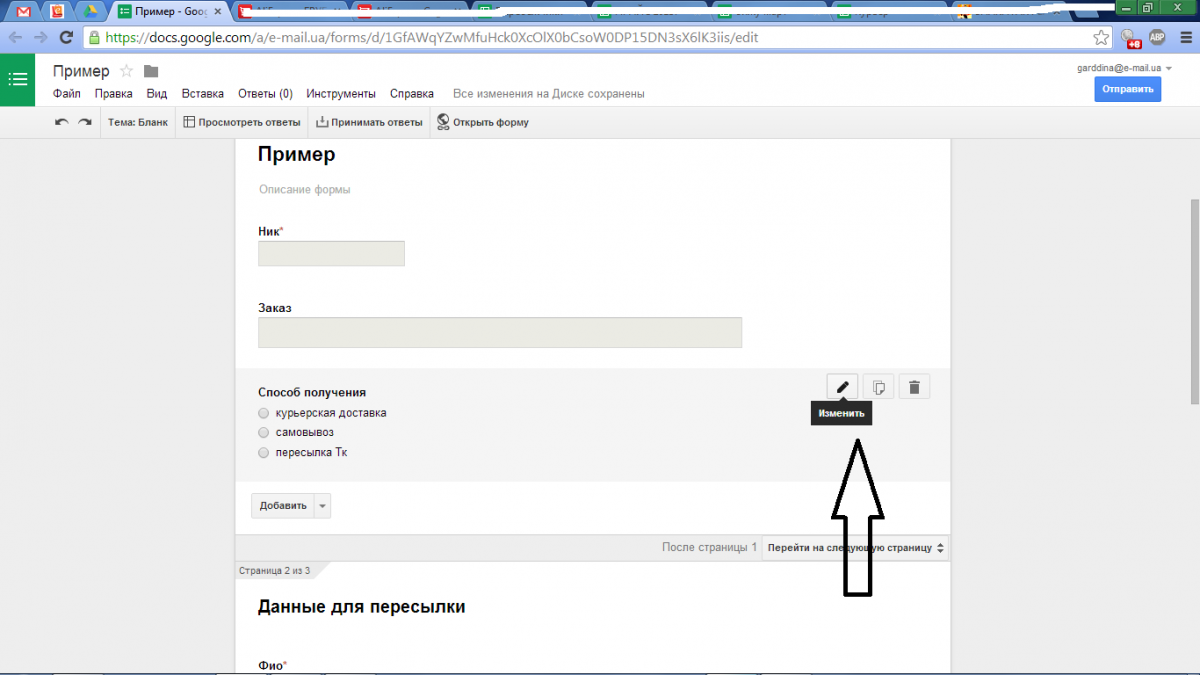Click the Тема: Бланк toolbar button
This screenshot has height=675, width=1200.
[x=138, y=122]
